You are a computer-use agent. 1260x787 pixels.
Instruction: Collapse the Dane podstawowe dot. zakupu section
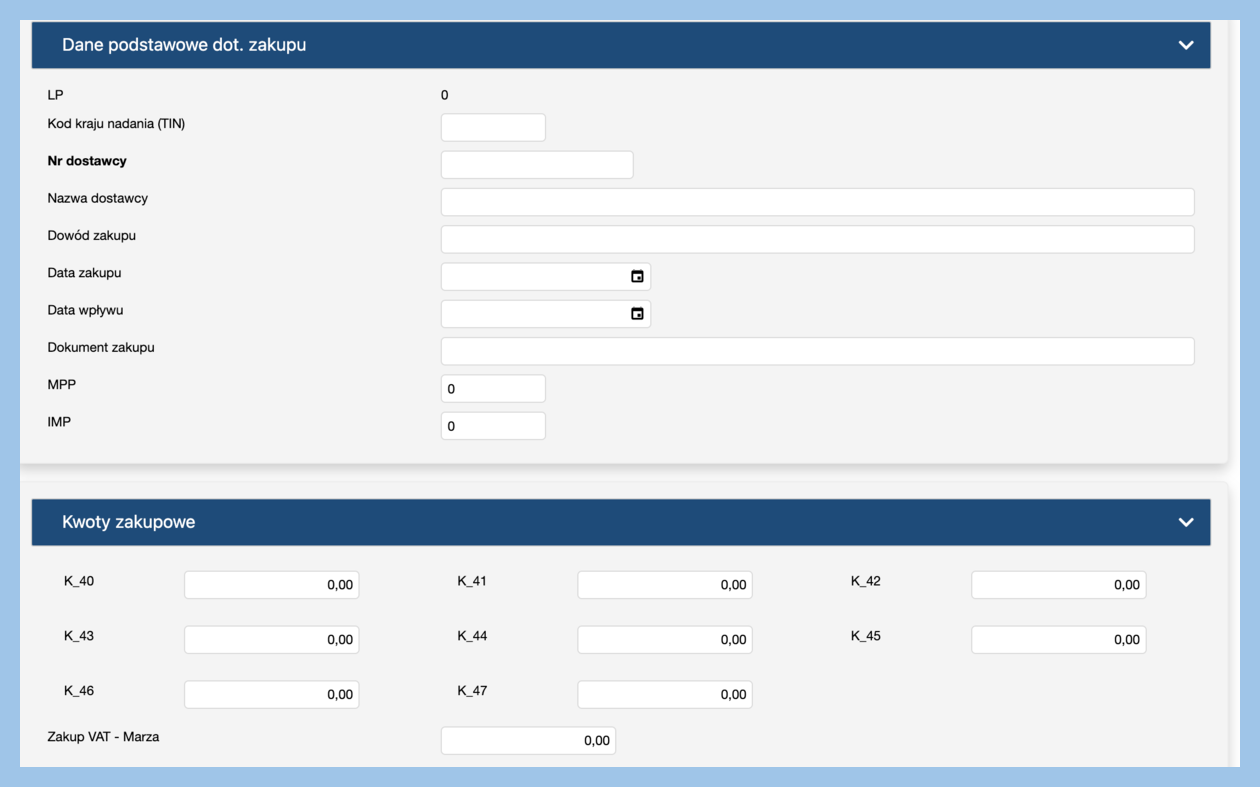click(x=1186, y=45)
